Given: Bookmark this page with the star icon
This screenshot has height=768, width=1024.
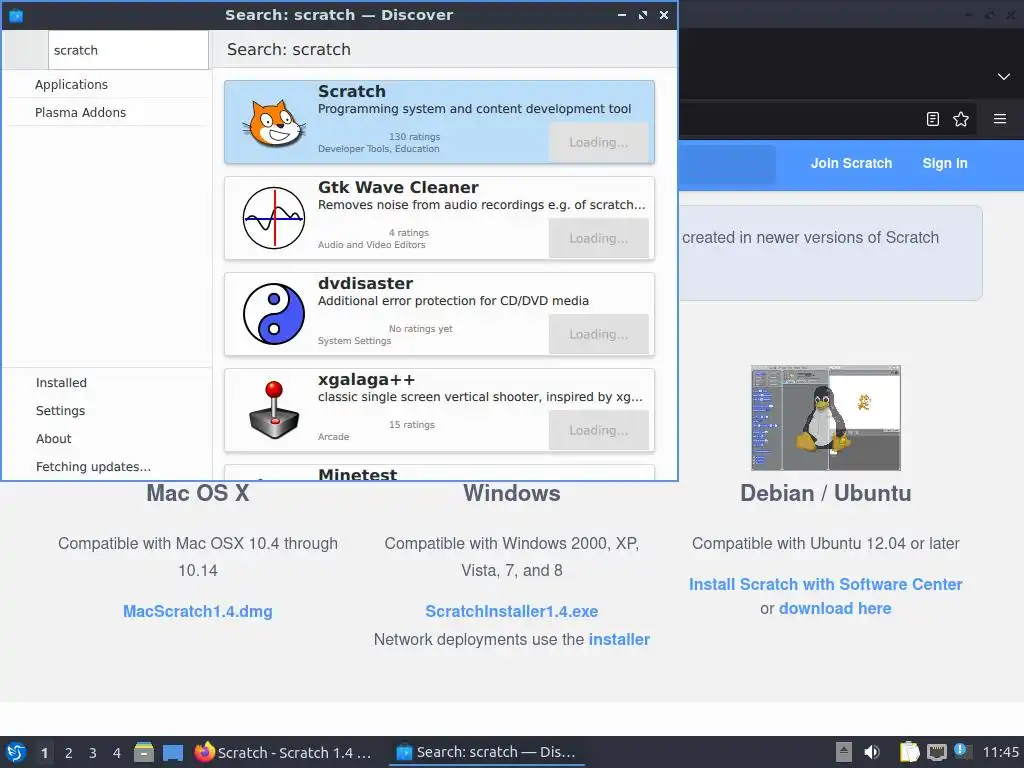Looking at the screenshot, I should click(x=961, y=119).
